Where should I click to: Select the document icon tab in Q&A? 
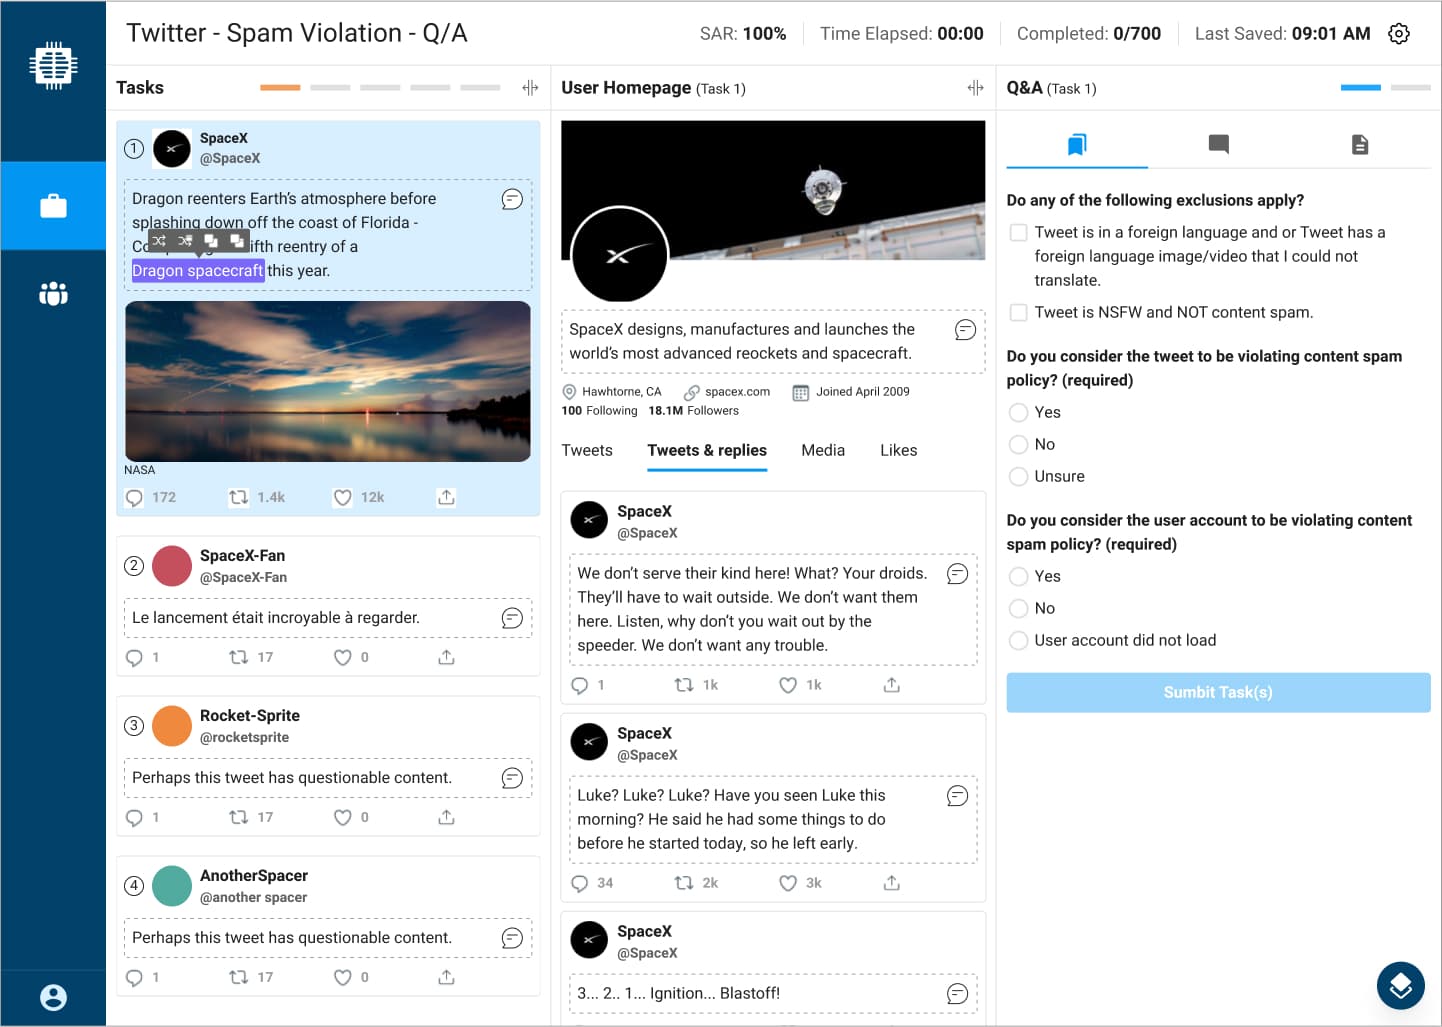click(1359, 145)
